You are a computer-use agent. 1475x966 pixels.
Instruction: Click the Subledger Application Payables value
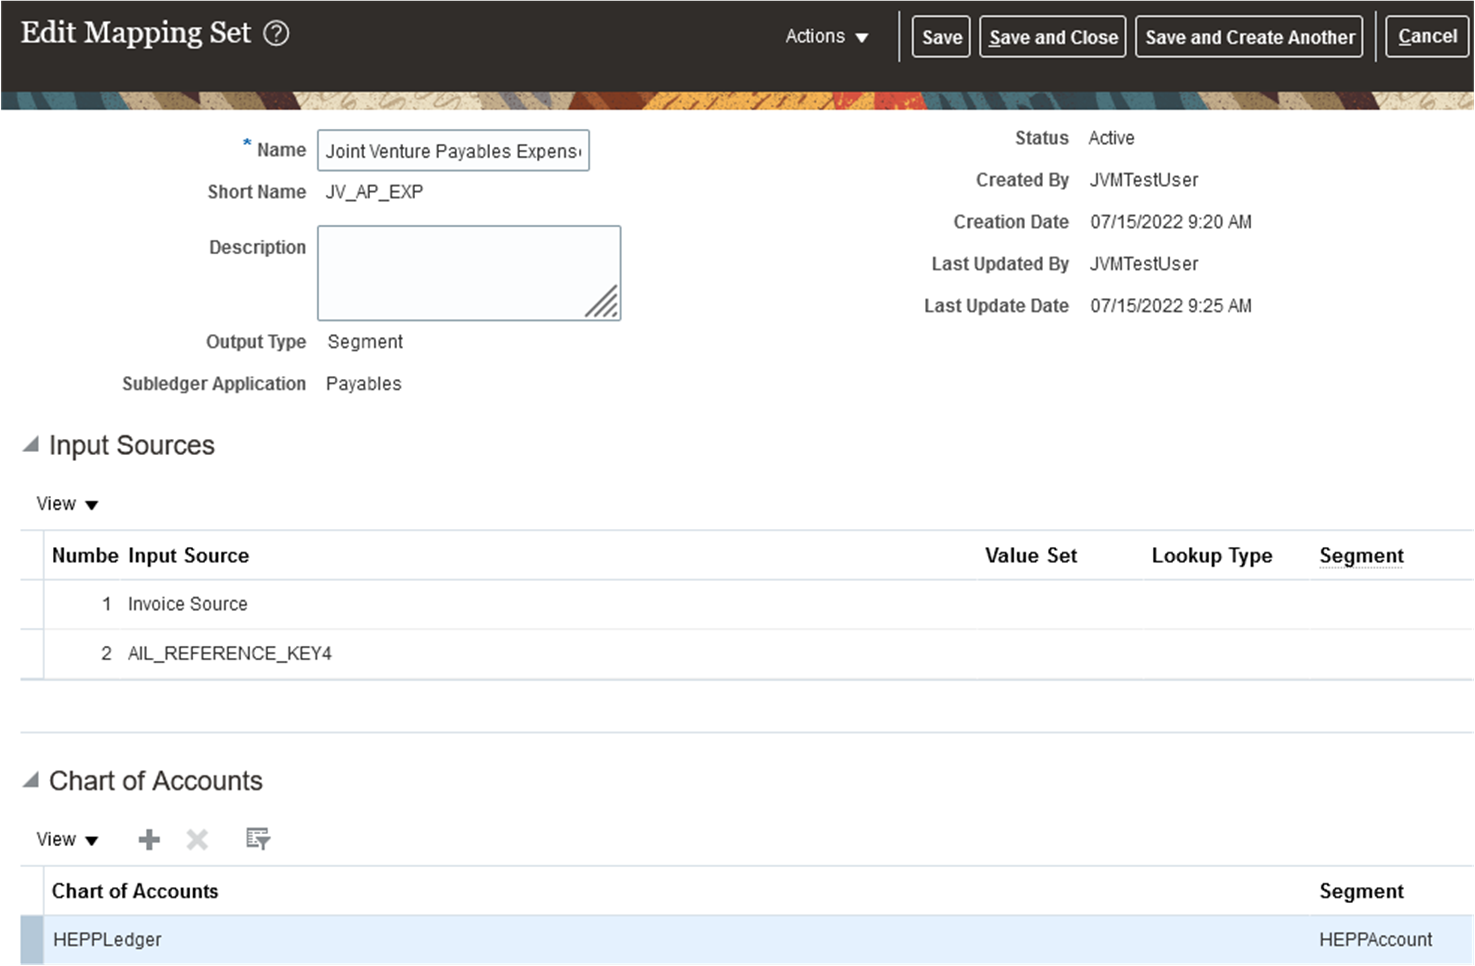point(363,384)
